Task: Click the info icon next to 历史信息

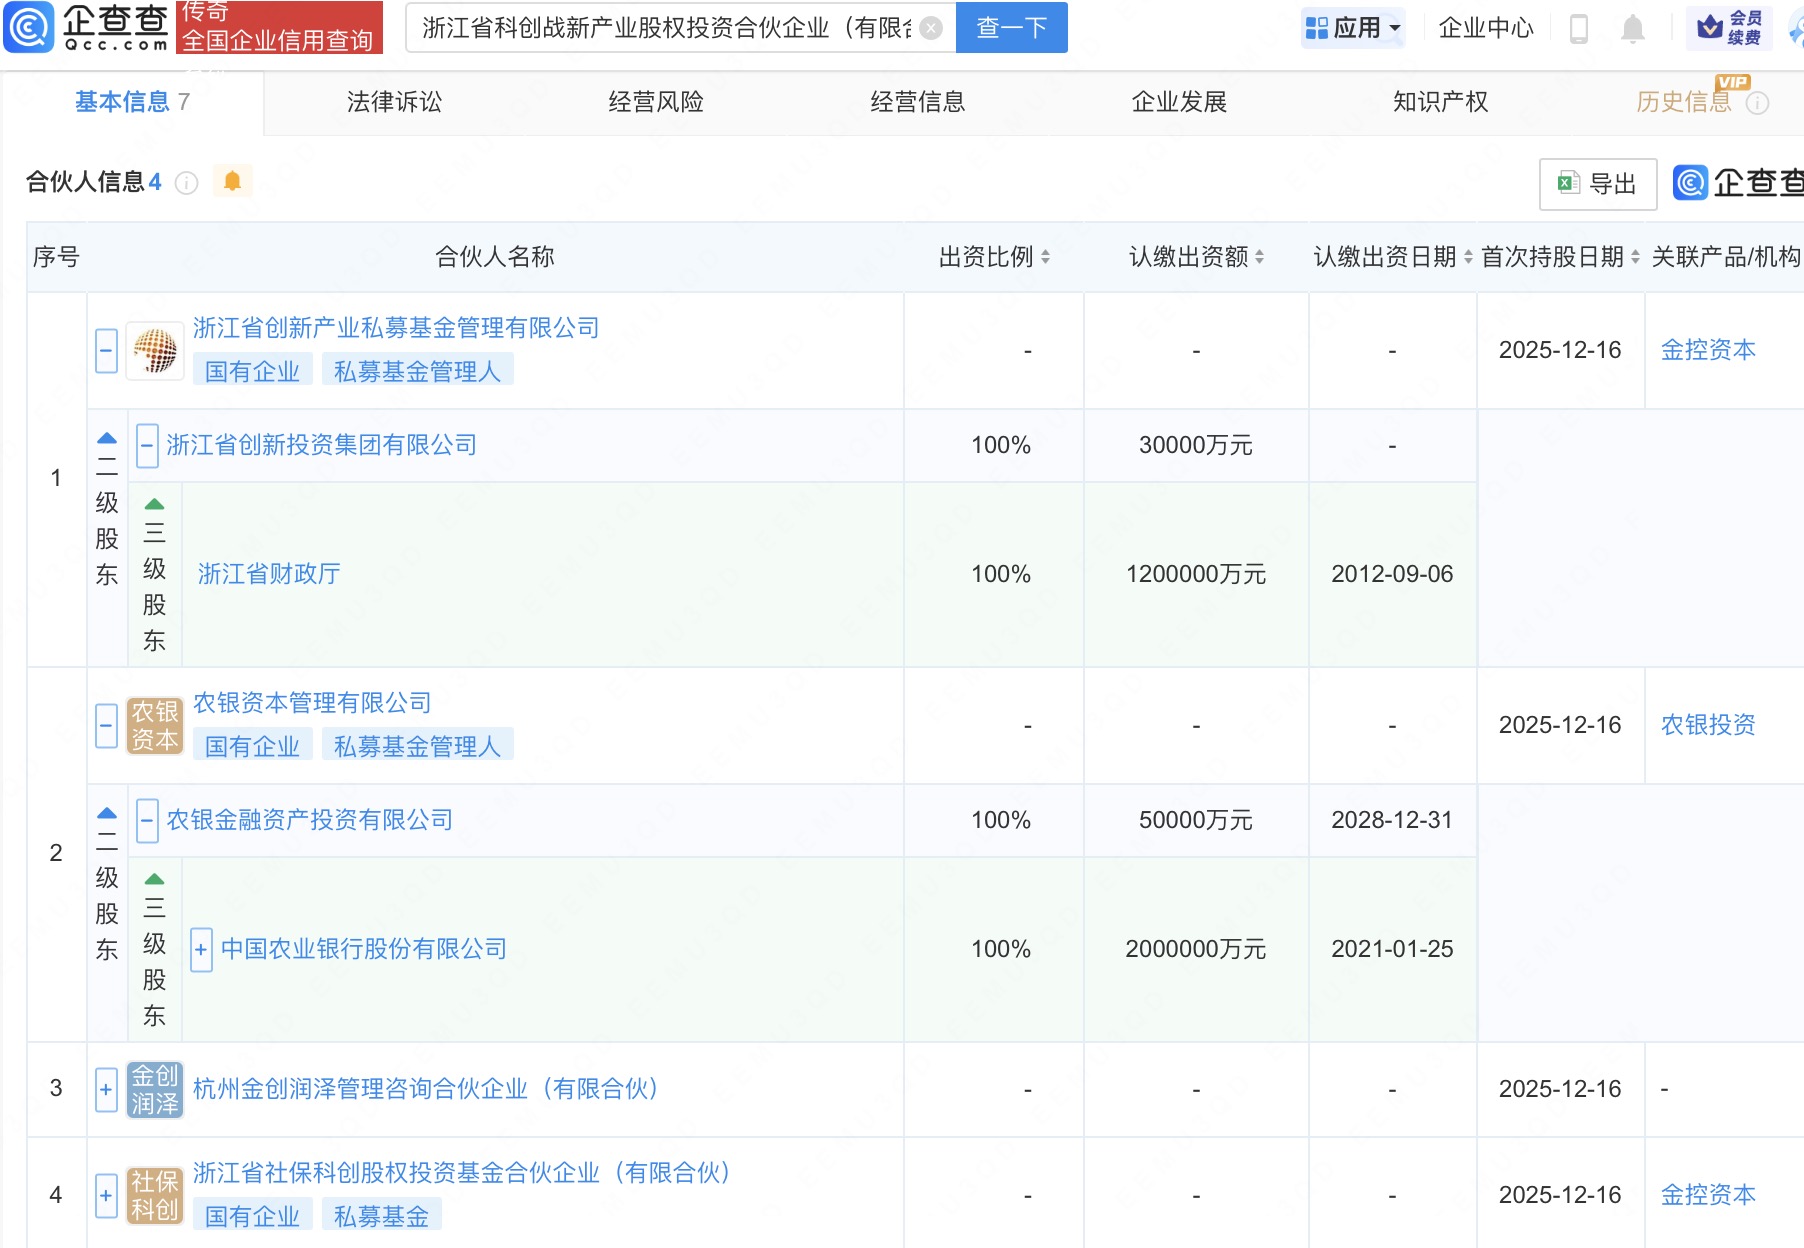Action: (x=1758, y=103)
